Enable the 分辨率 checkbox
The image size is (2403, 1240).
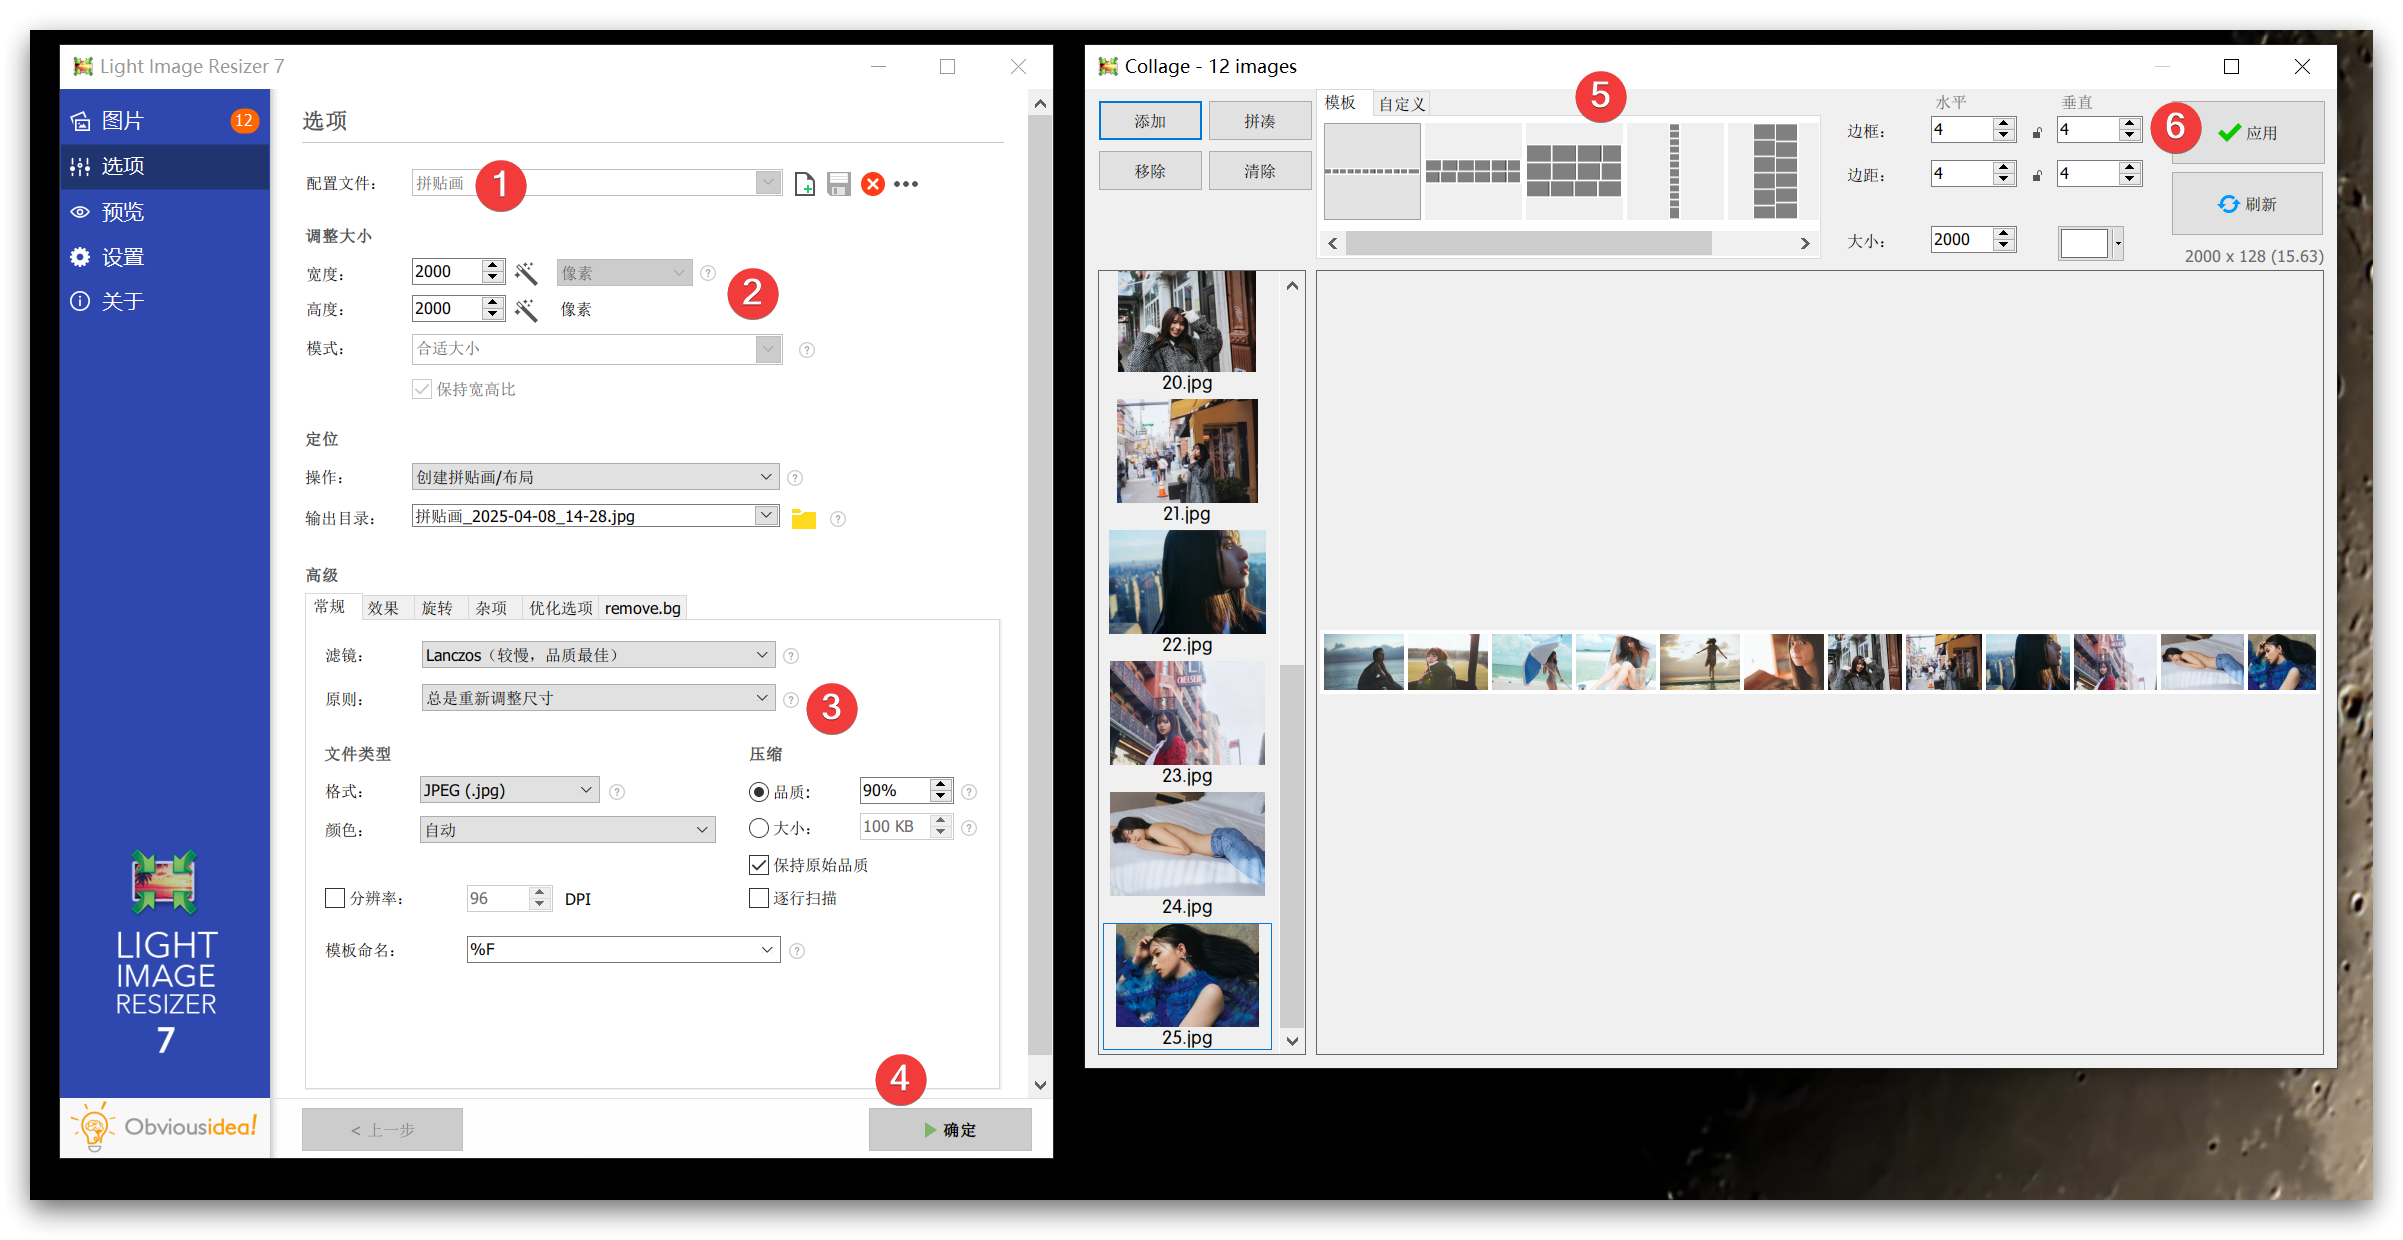click(335, 898)
